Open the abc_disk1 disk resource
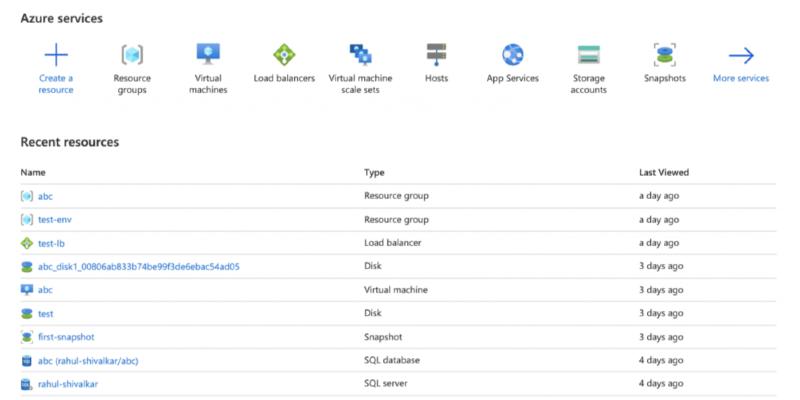Viewport: 800px width, 400px height. tap(139, 267)
